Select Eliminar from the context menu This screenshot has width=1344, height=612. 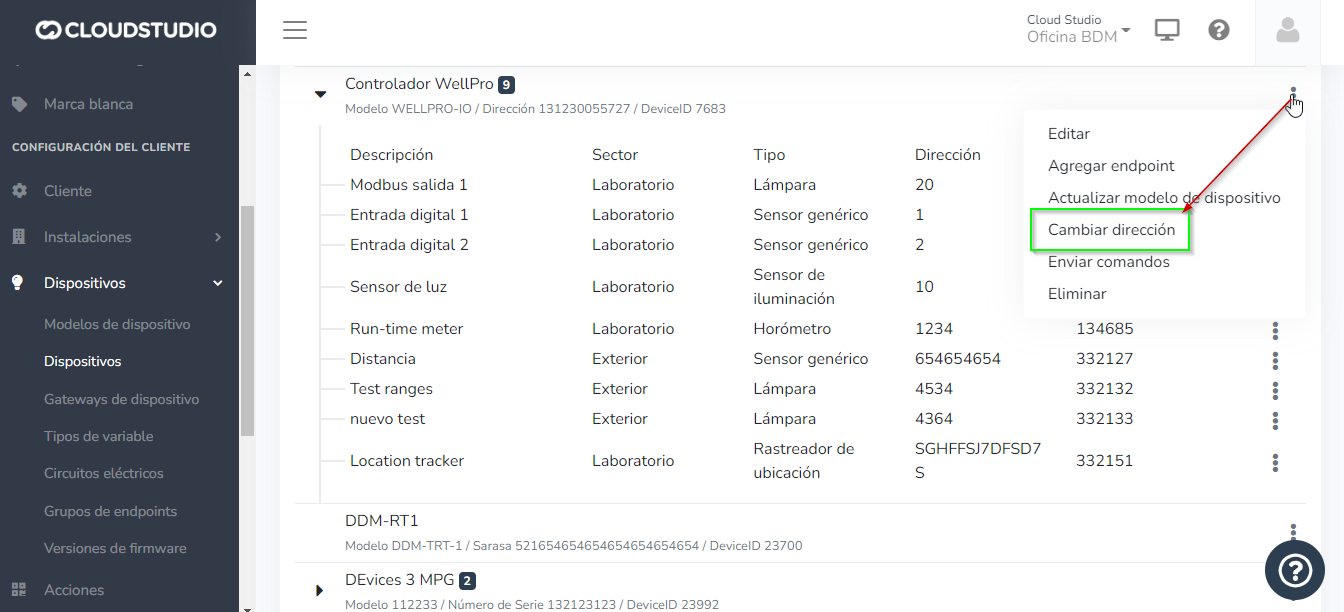pos(1077,294)
